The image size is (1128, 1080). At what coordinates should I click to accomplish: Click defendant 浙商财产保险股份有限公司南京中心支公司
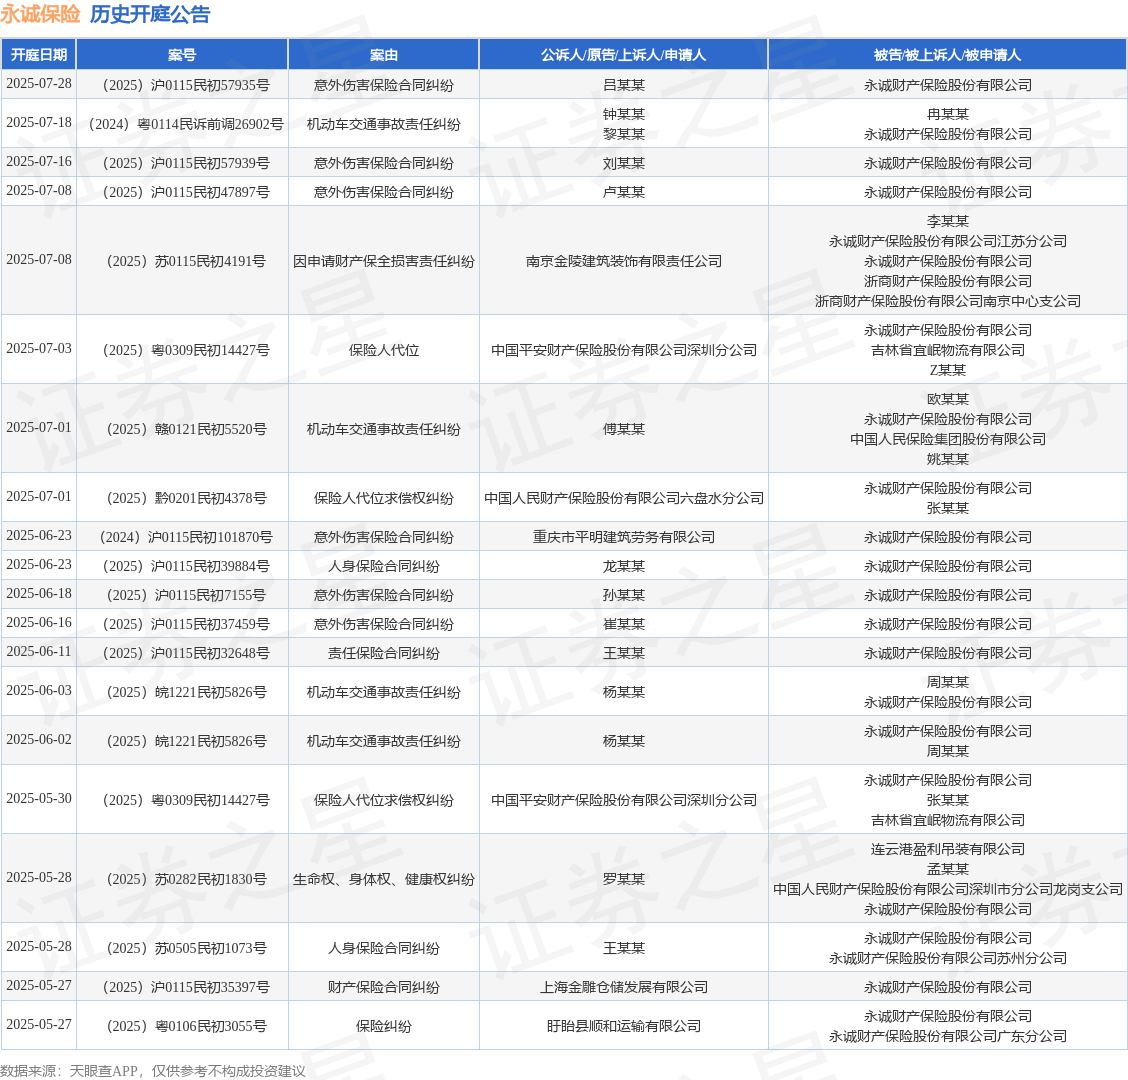pyautogui.click(x=947, y=301)
